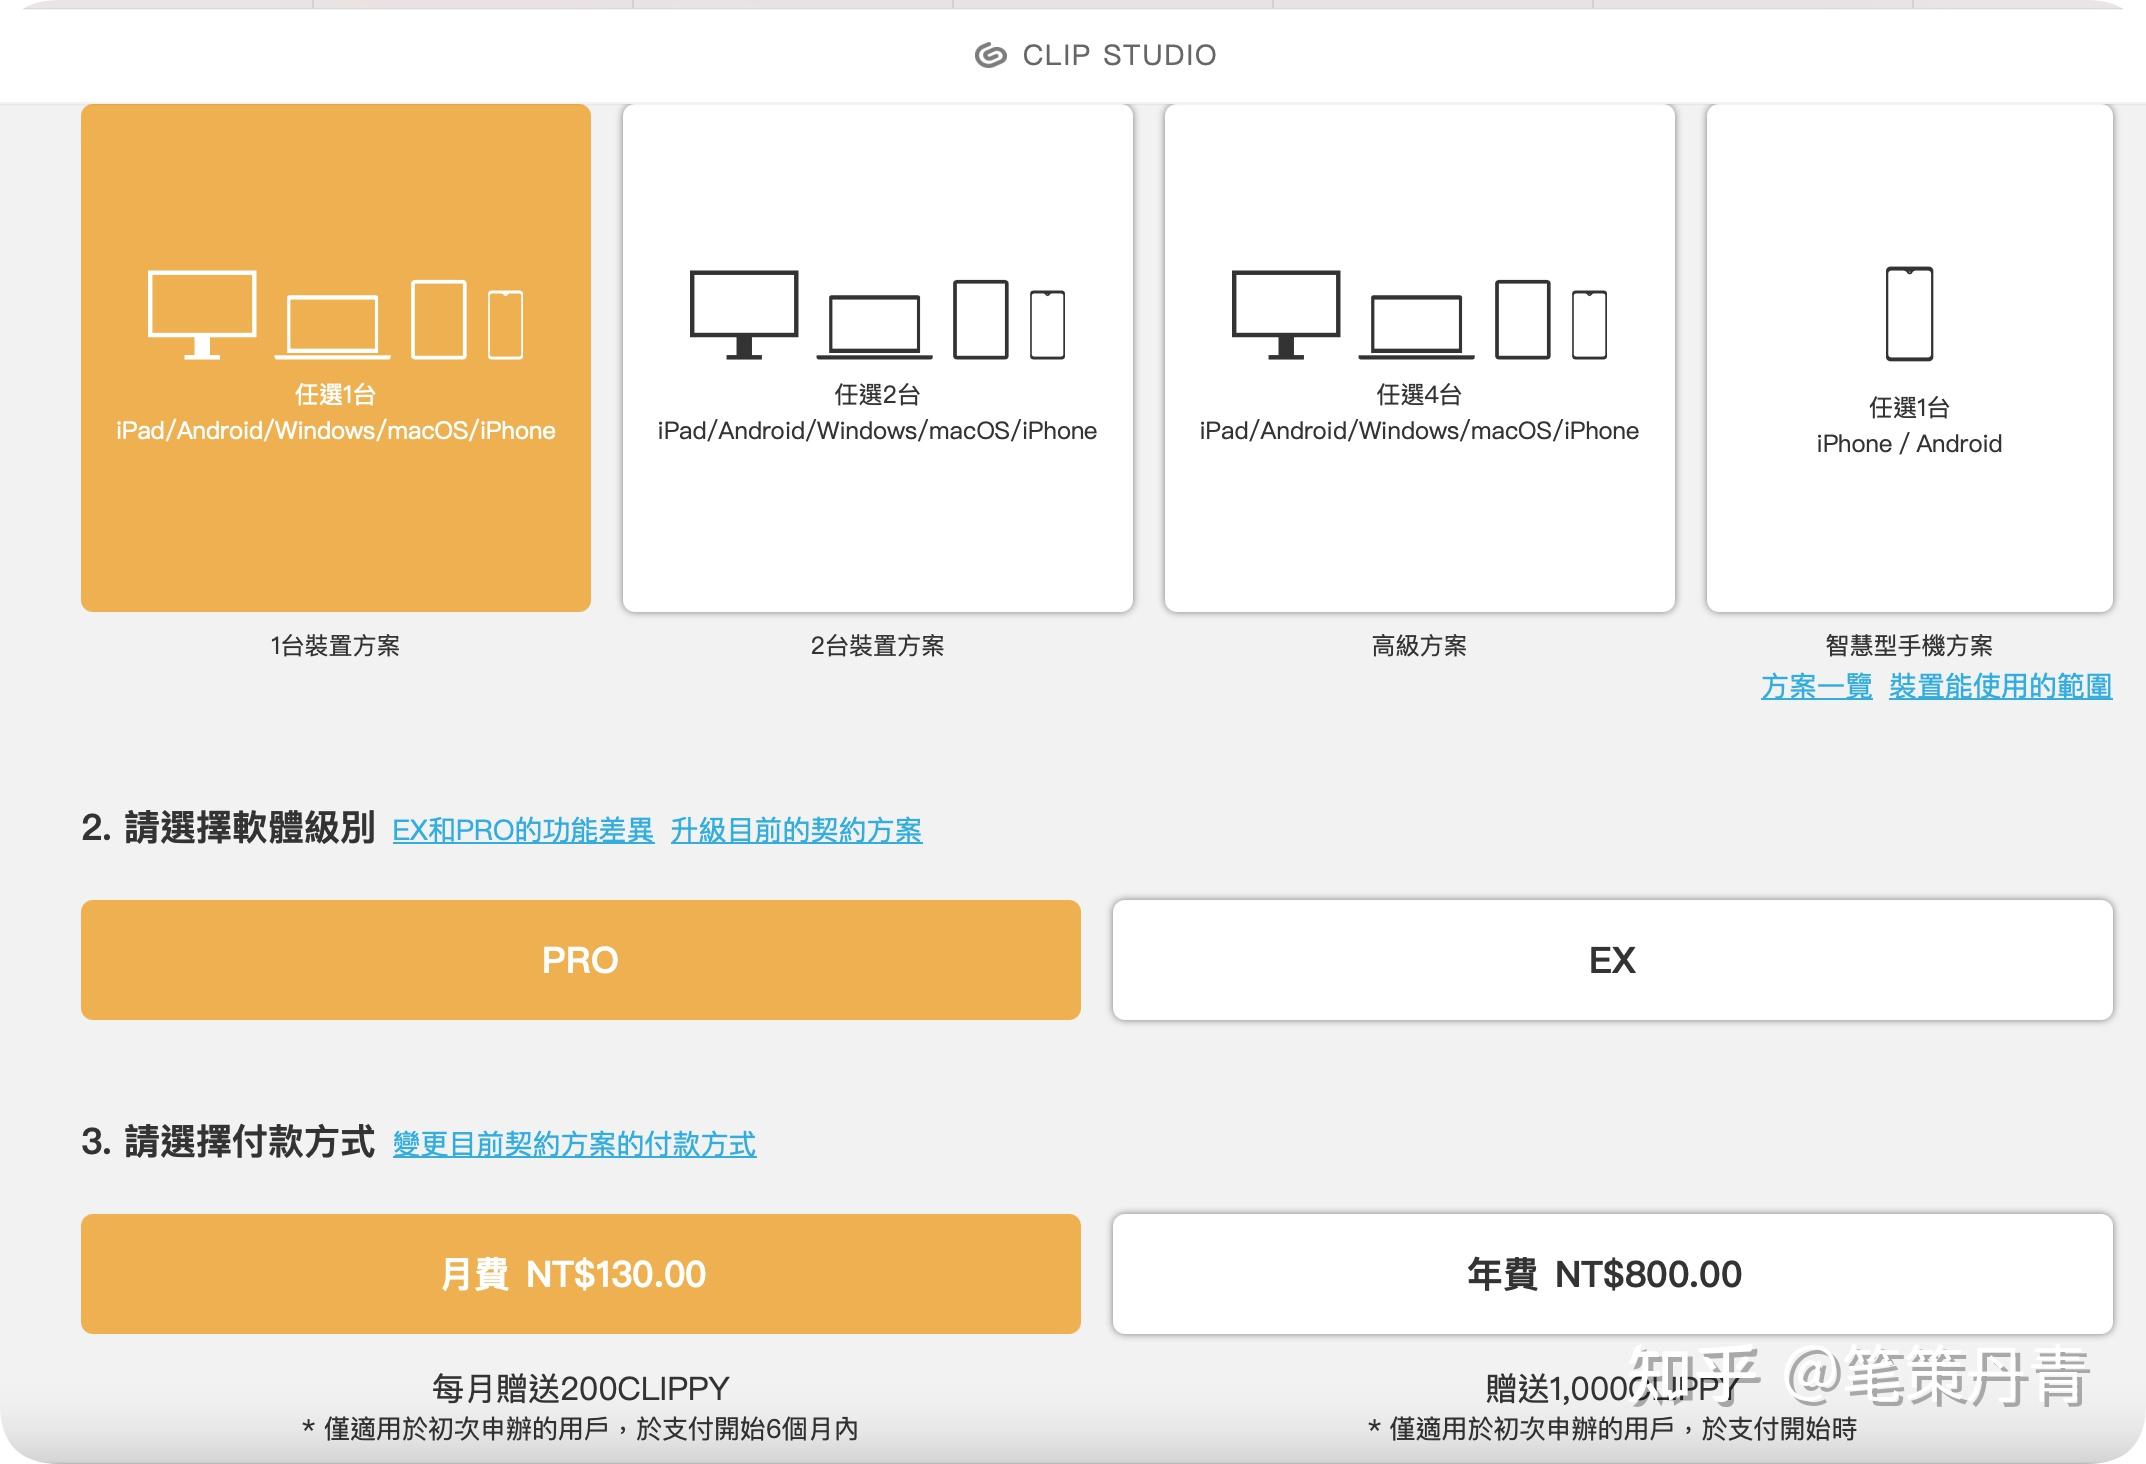Viewport: 2146px width, 1464px height.
Task: Click the 高級方案 caption text
Action: tap(1419, 646)
